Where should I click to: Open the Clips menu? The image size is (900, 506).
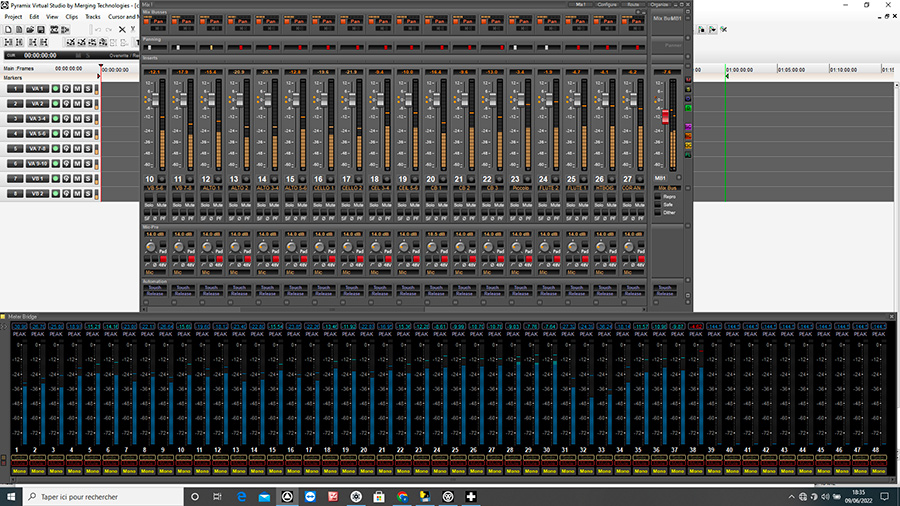(72, 17)
